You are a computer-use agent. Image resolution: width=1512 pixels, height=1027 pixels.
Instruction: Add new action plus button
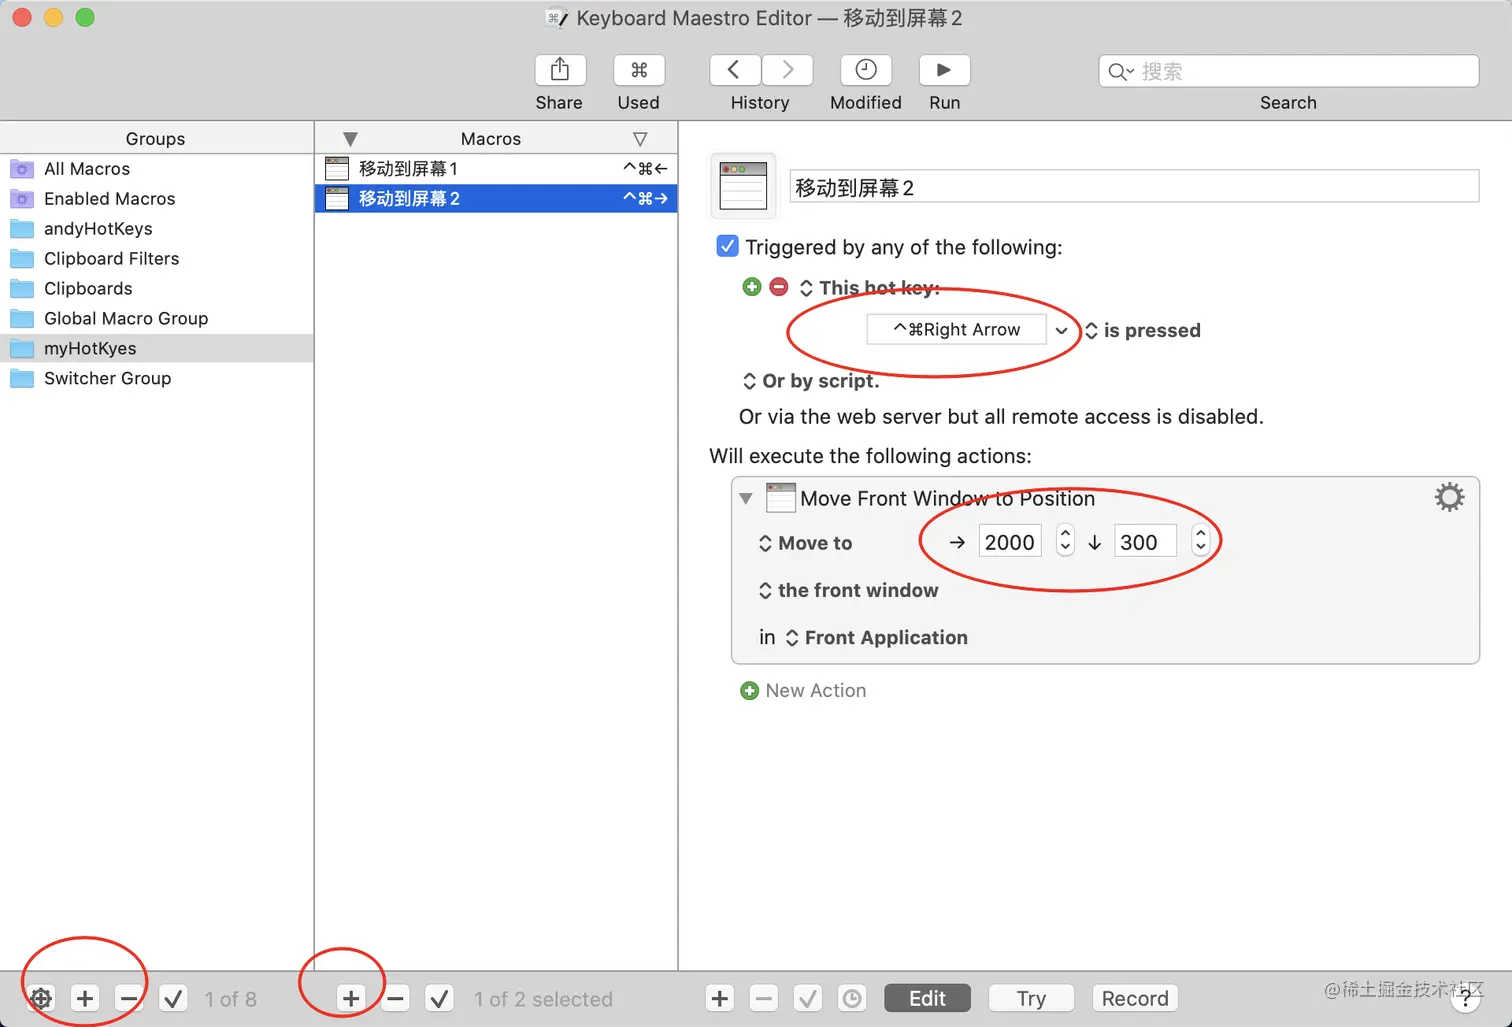pos(720,998)
